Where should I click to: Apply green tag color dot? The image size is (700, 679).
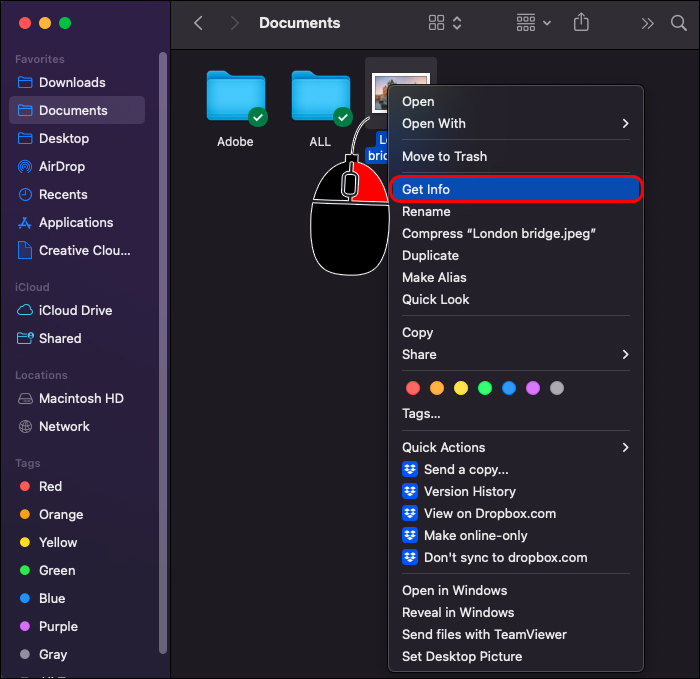click(485, 388)
